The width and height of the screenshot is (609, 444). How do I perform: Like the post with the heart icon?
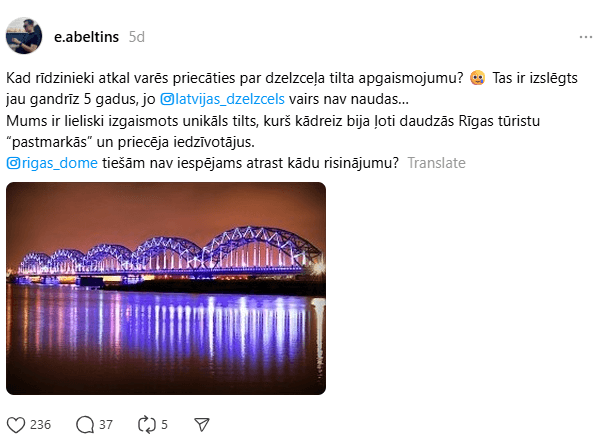pyautogui.click(x=16, y=425)
